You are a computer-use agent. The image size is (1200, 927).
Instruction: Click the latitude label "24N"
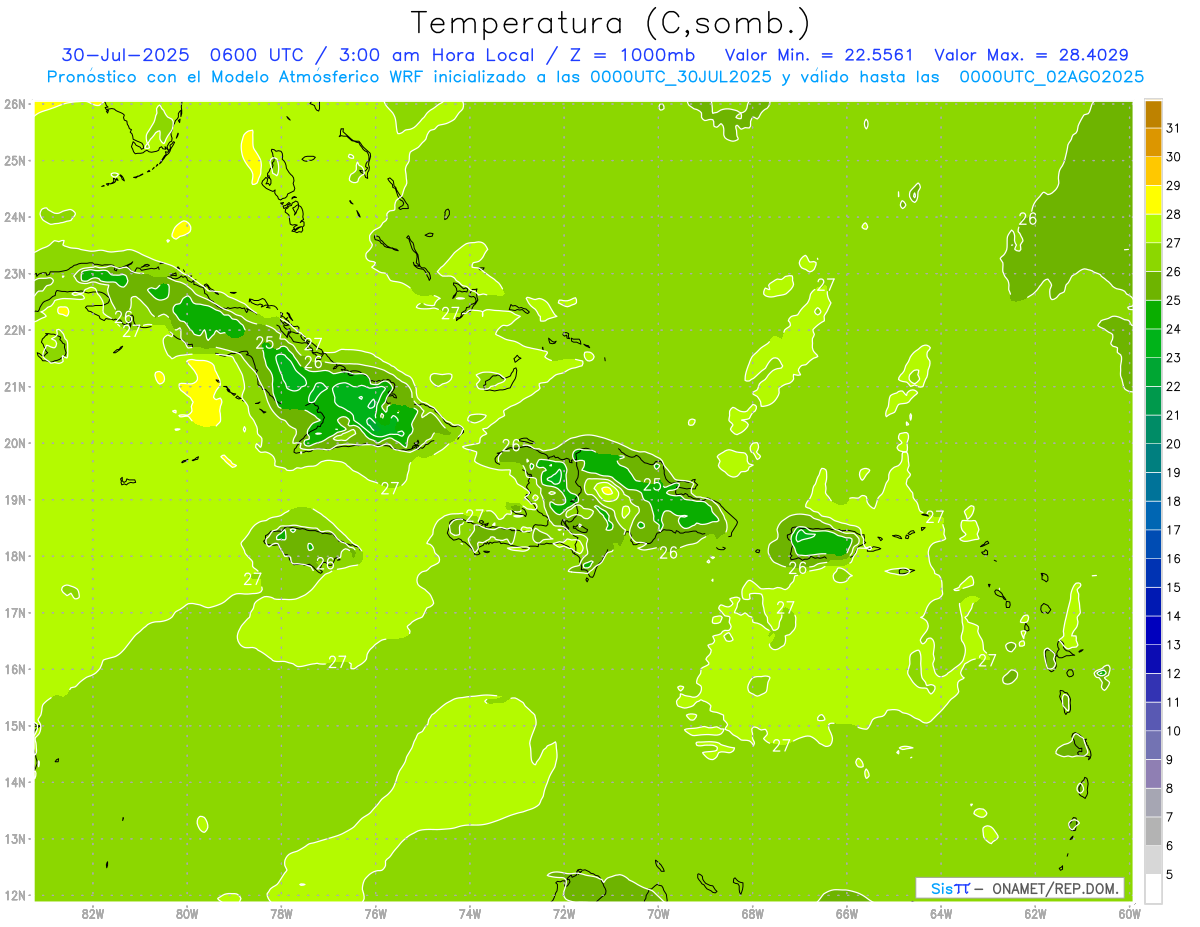pyautogui.click(x=15, y=217)
